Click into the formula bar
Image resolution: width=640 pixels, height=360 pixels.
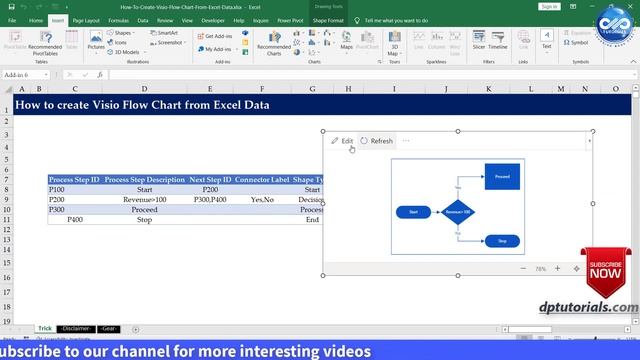[371, 75]
